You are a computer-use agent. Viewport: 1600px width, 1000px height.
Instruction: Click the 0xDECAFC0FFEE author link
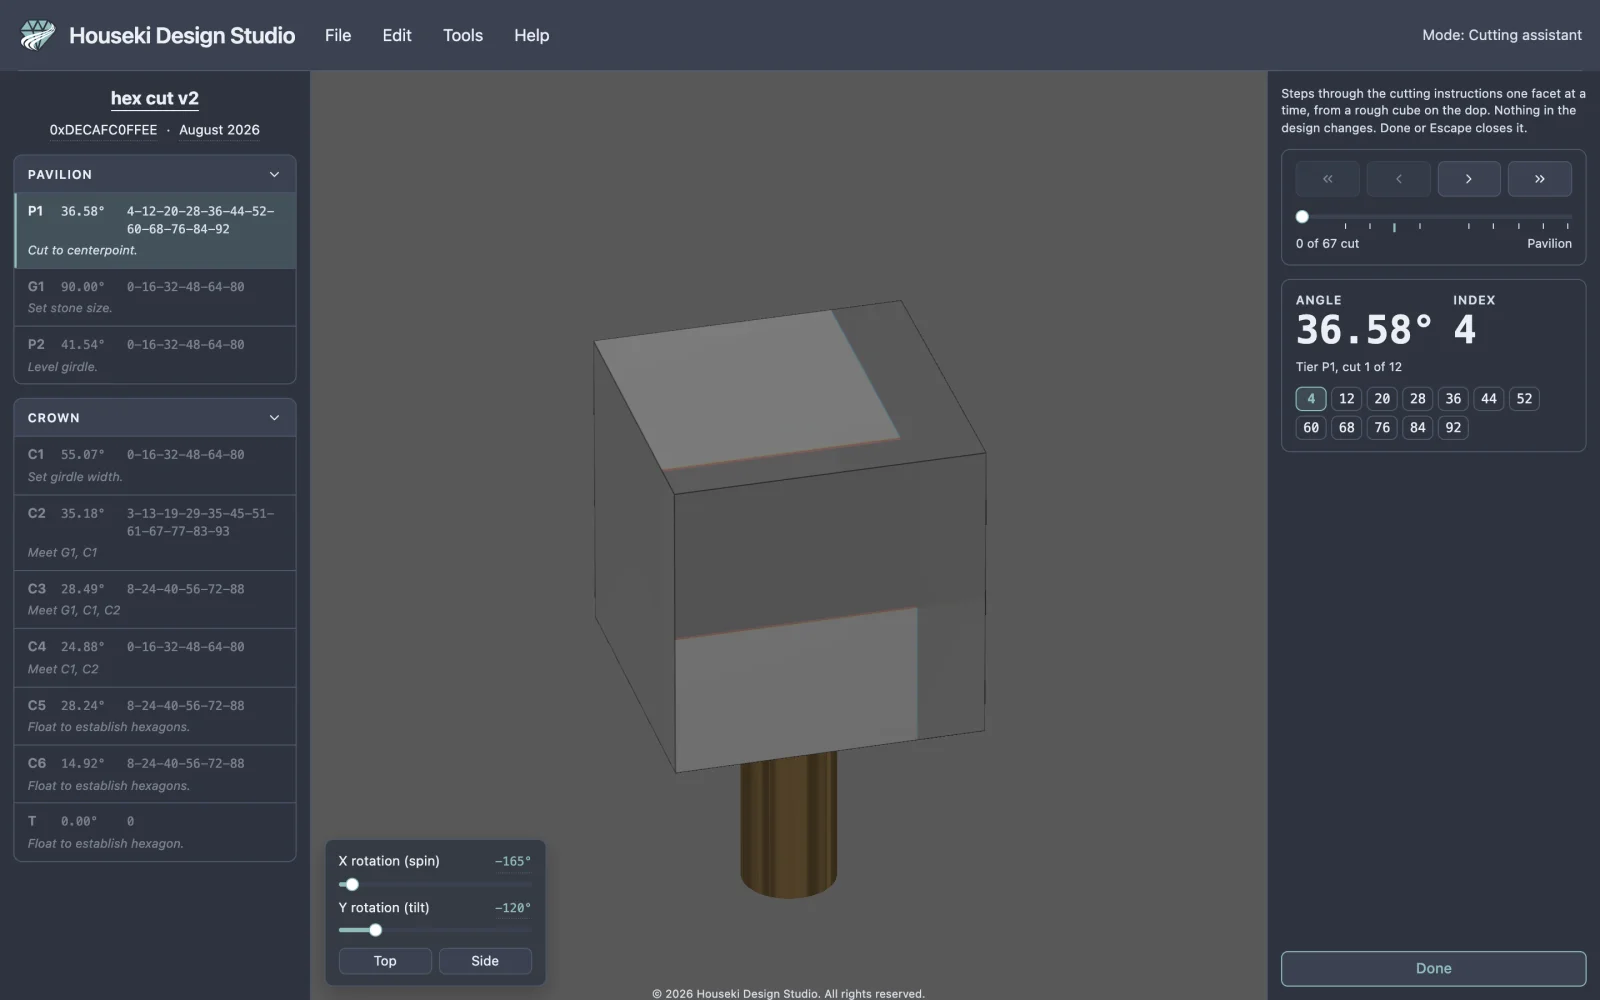pos(103,130)
